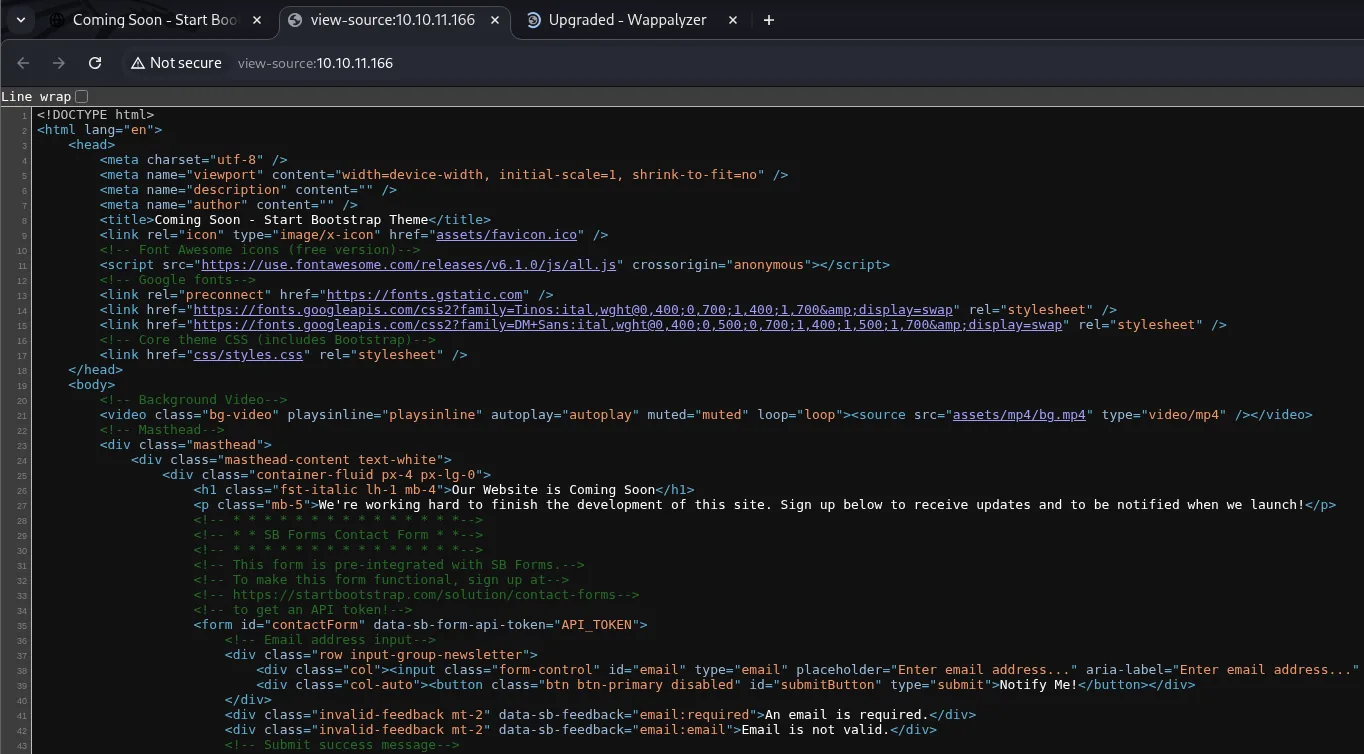Click the 'Background Video' comment line
1364x754 pixels.
(x=193, y=400)
